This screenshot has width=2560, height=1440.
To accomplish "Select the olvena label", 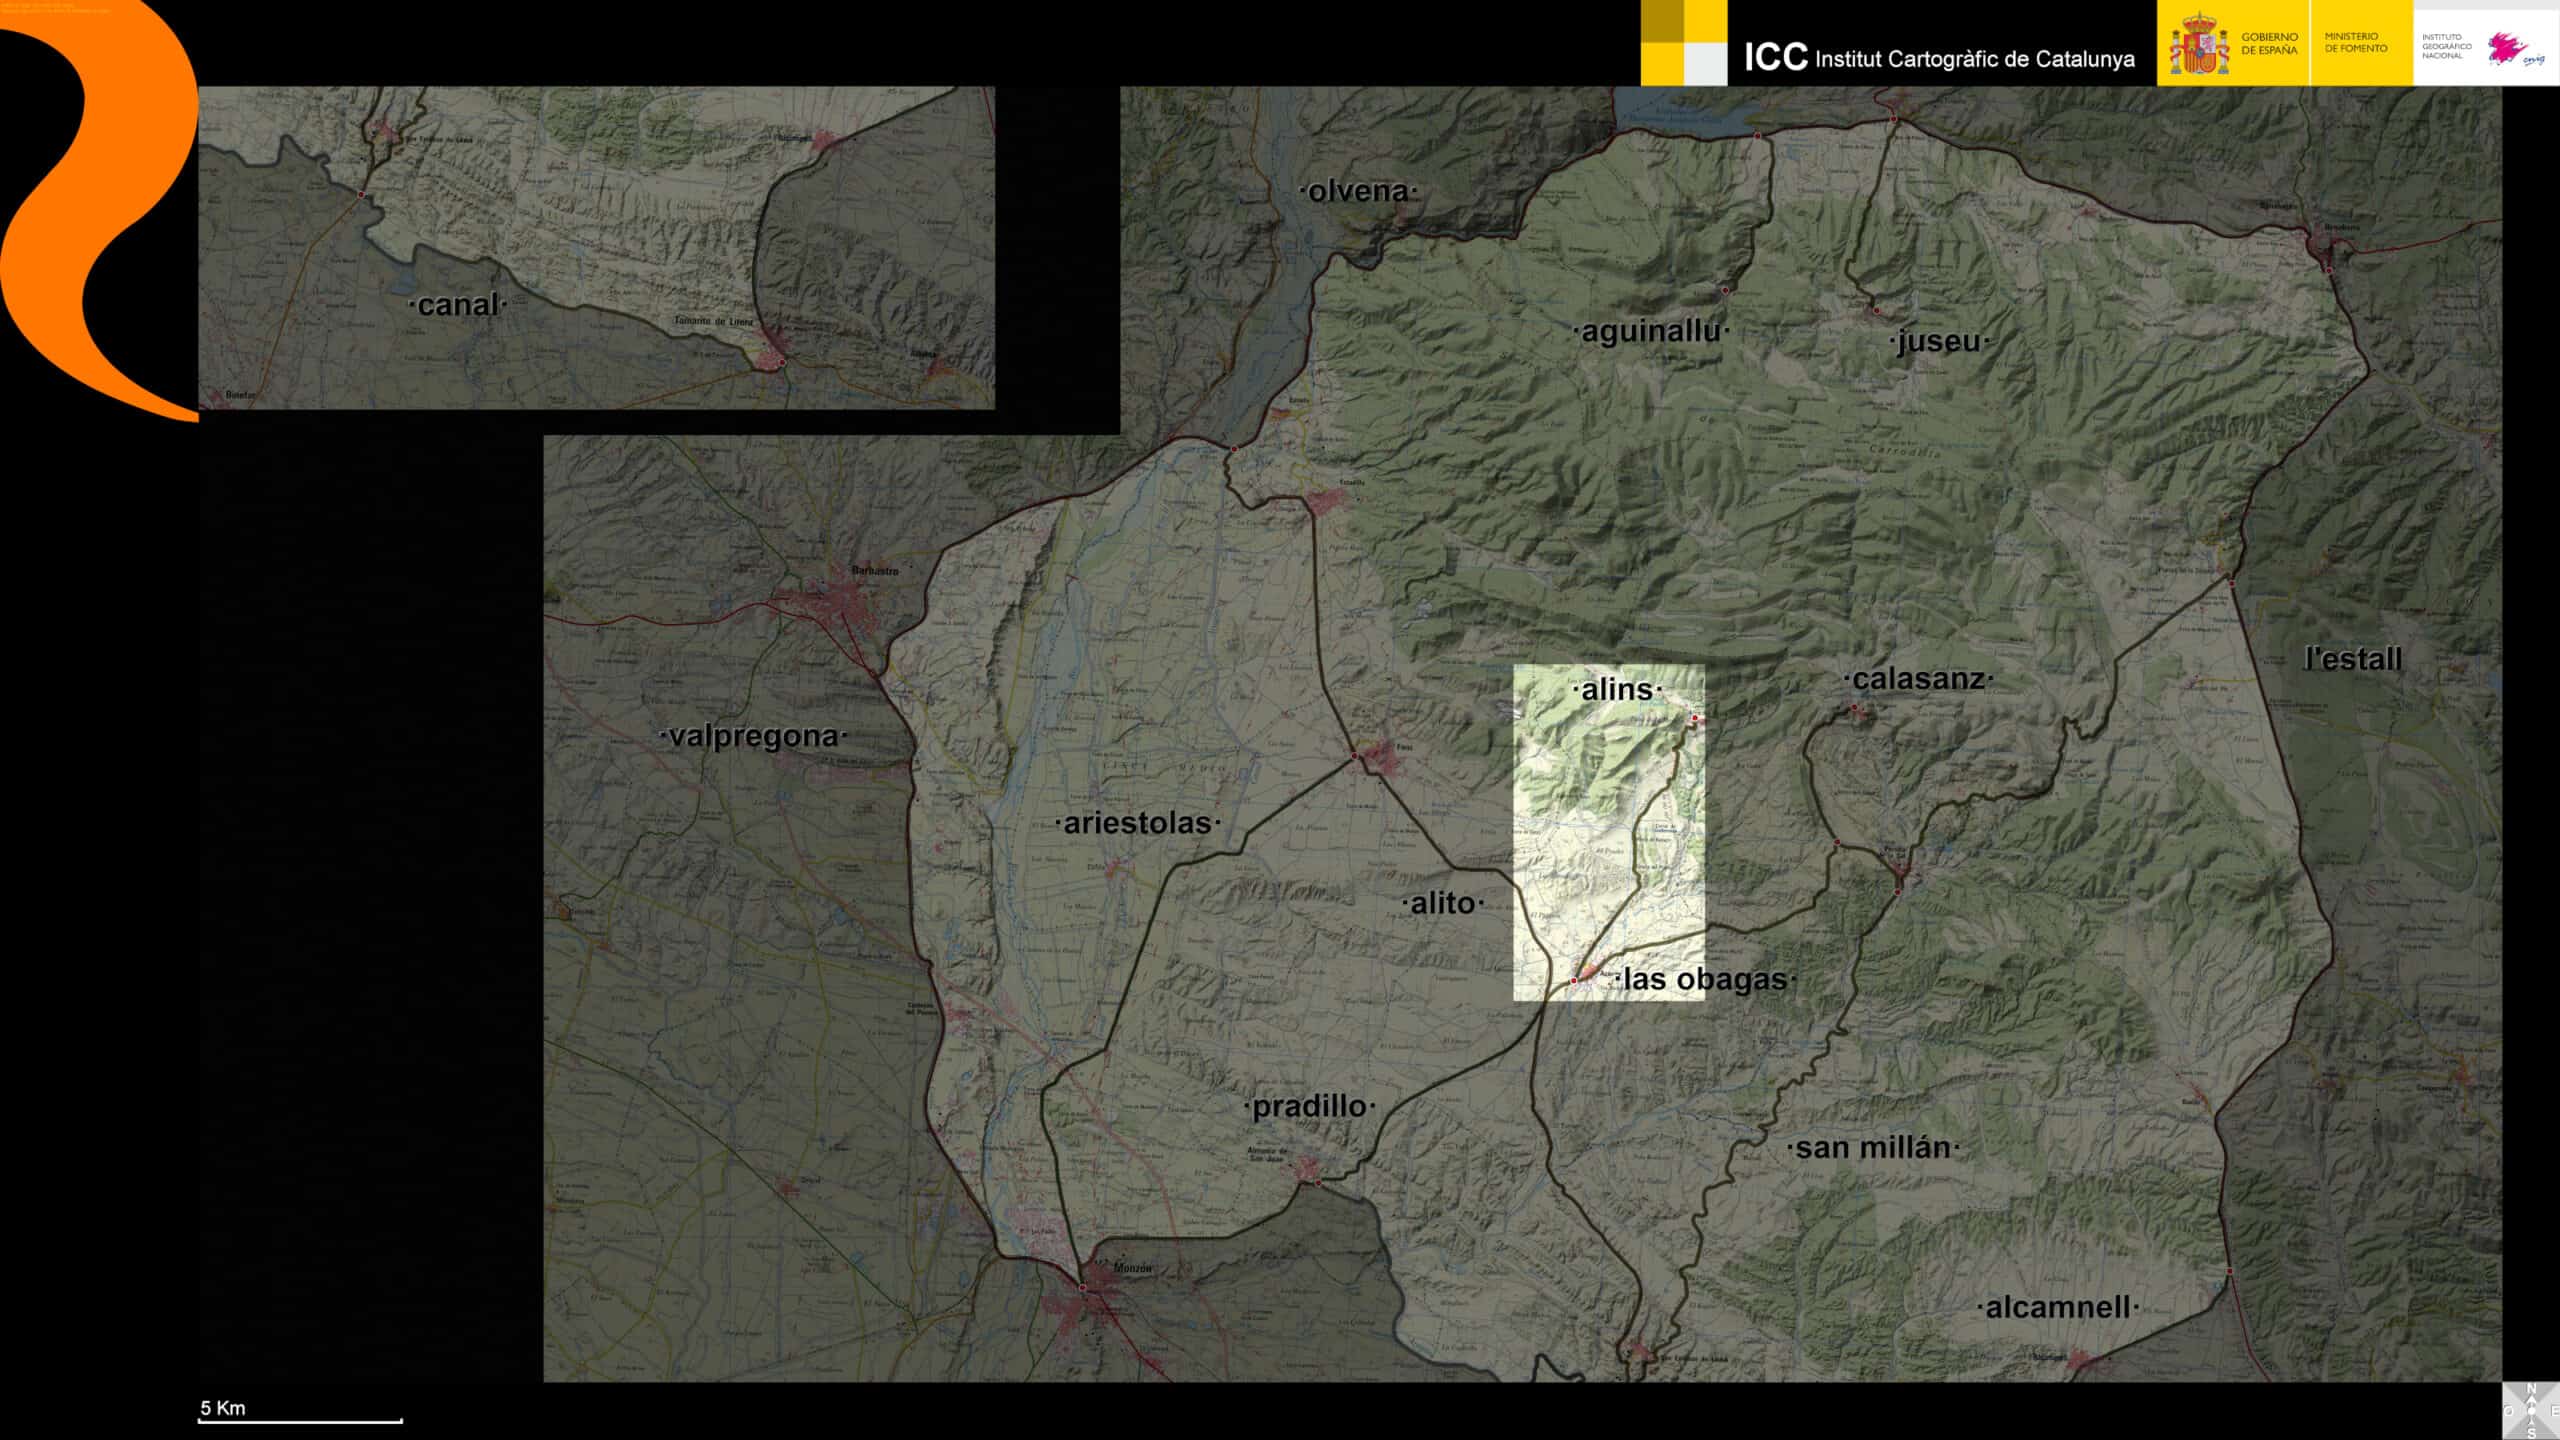I will pos(1358,191).
